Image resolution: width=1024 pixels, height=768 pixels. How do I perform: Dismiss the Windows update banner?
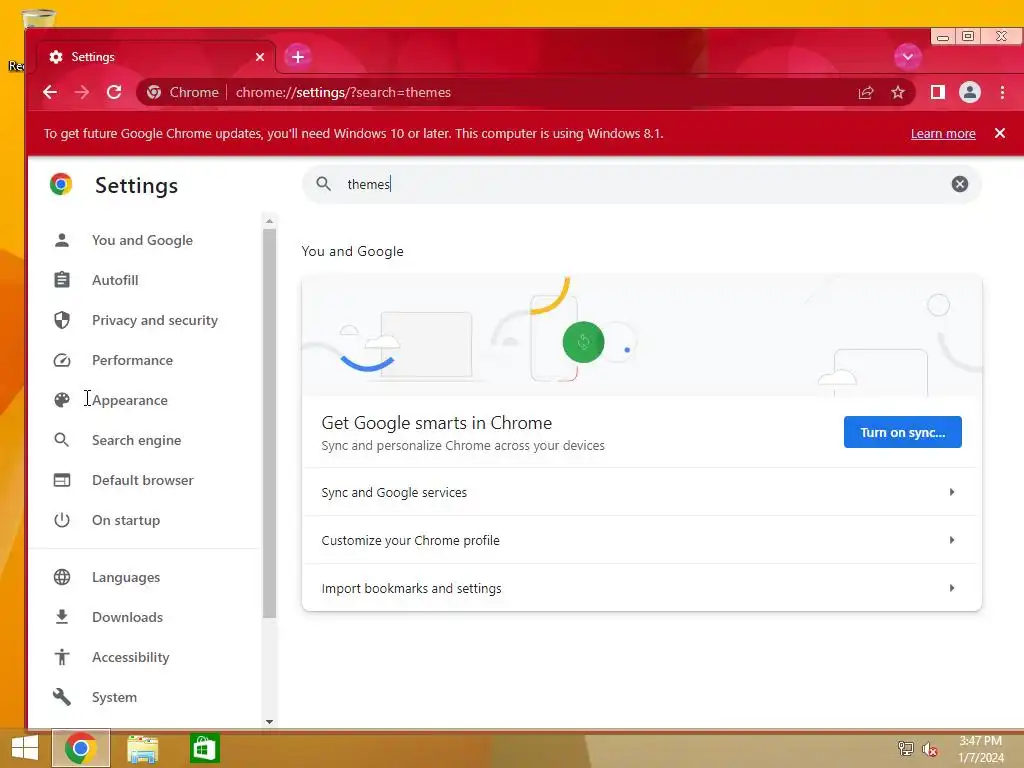999,133
